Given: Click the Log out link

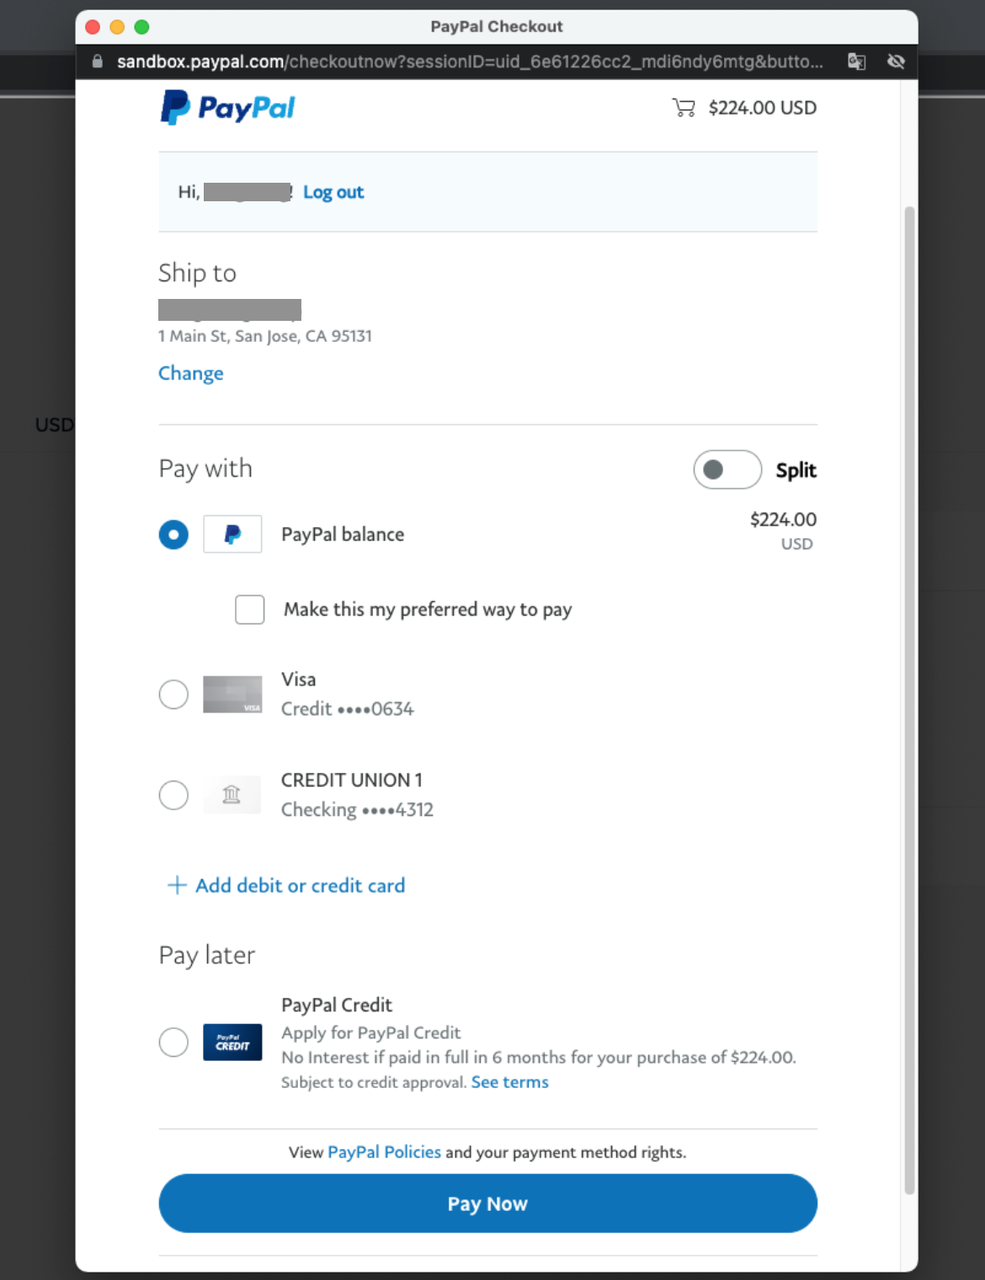Looking at the screenshot, I should [x=334, y=192].
